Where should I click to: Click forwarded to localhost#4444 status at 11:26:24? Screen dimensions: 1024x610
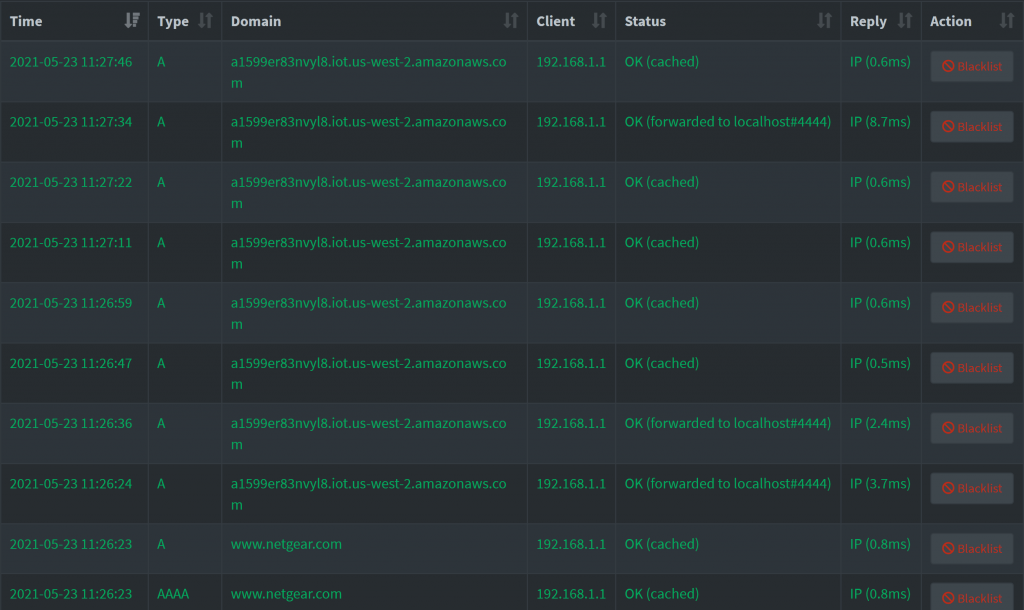pos(728,484)
